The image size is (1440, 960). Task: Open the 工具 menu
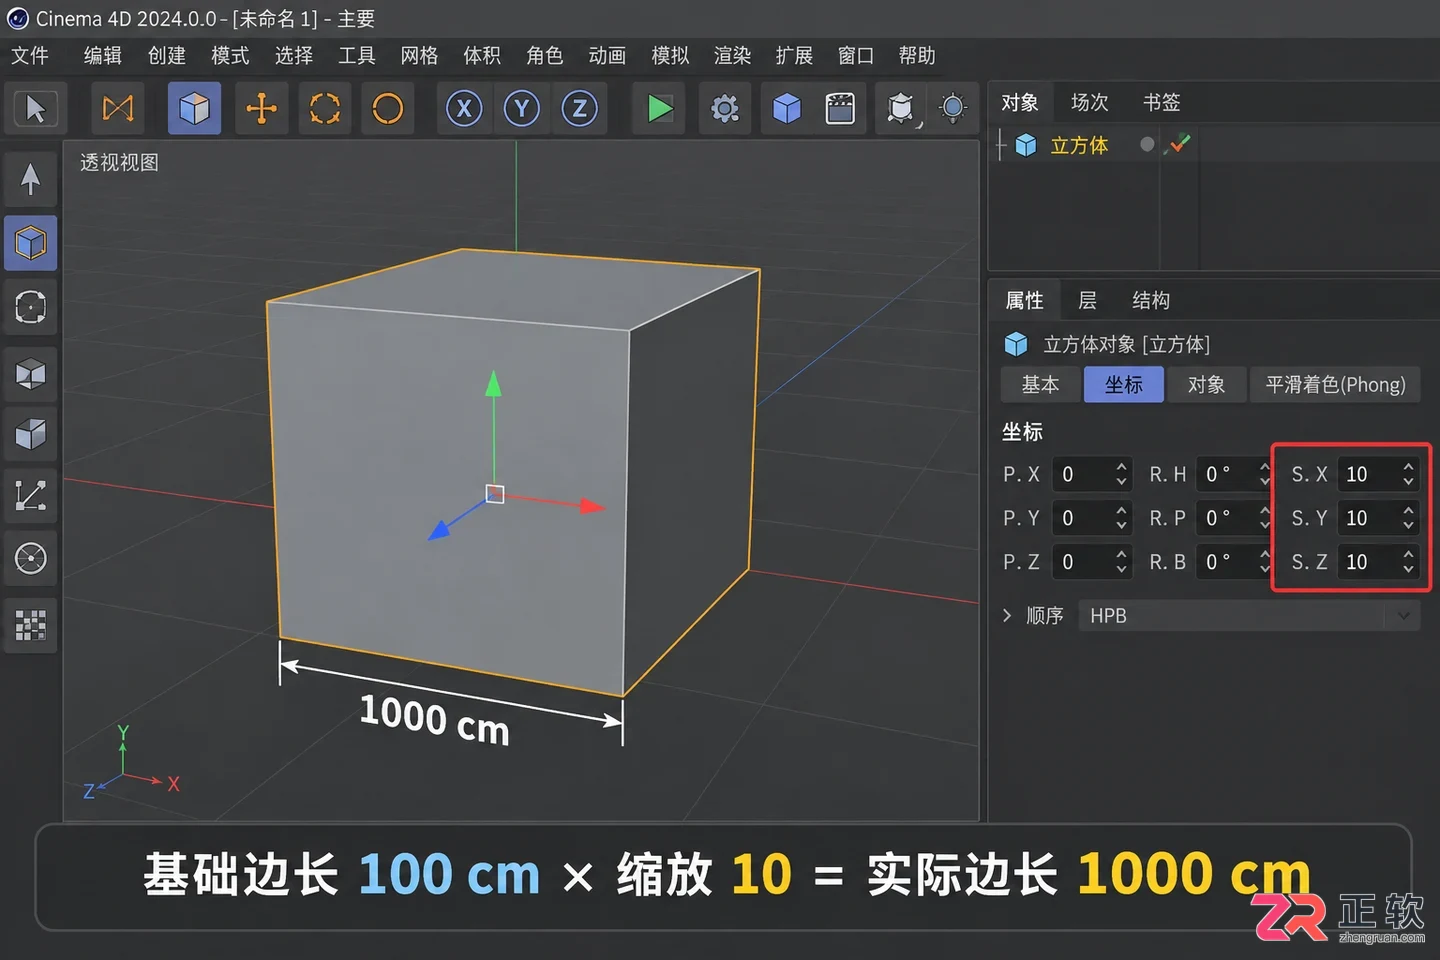(x=357, y=56)
